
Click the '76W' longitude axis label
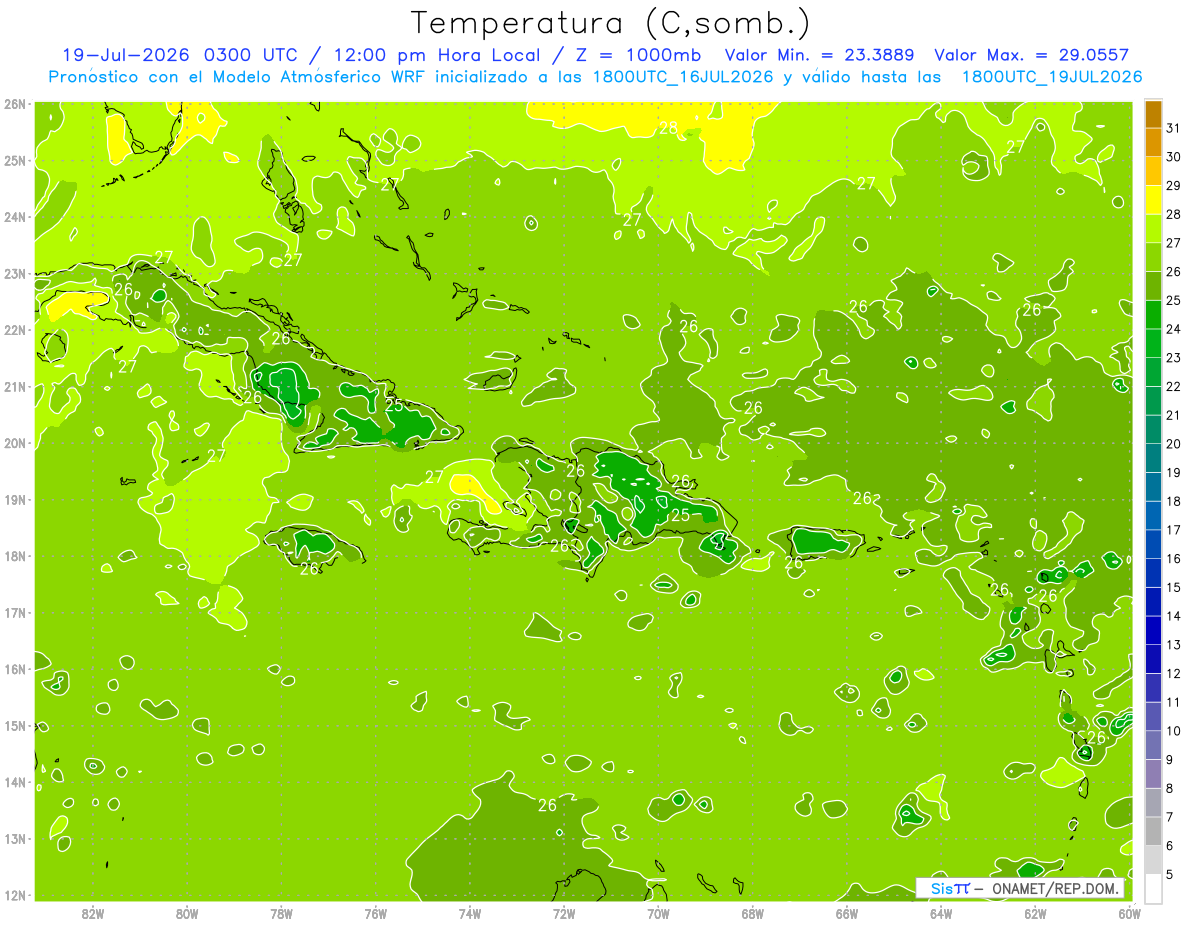376,913
